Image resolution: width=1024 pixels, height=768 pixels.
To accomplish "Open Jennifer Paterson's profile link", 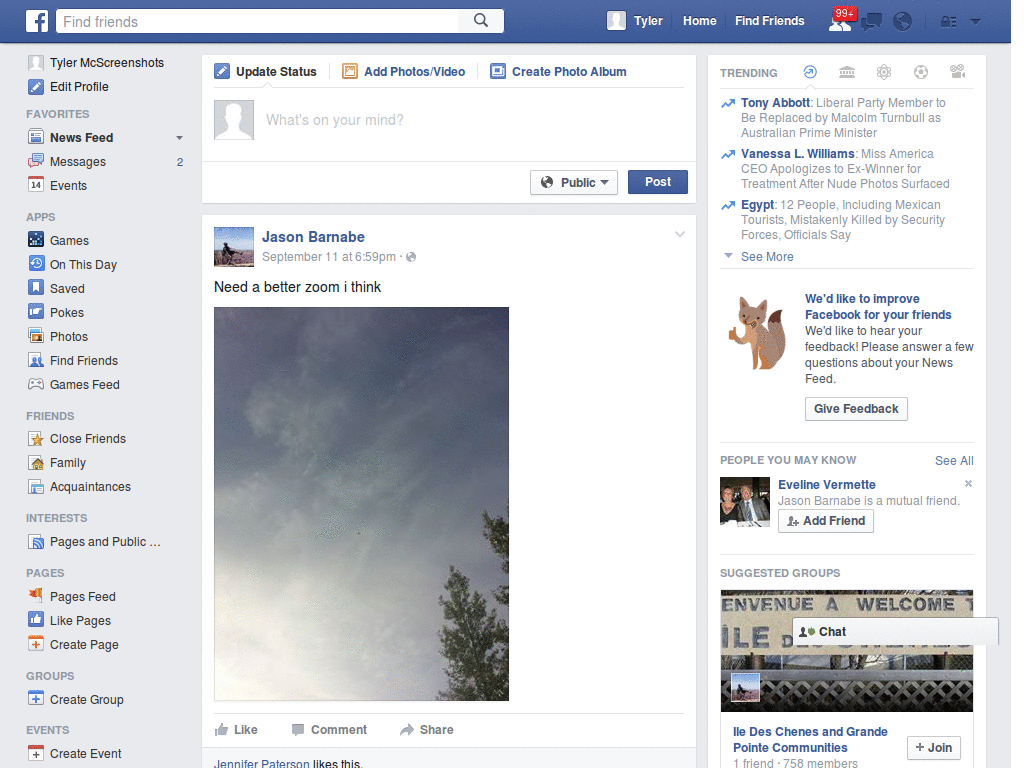I will 262,763.
